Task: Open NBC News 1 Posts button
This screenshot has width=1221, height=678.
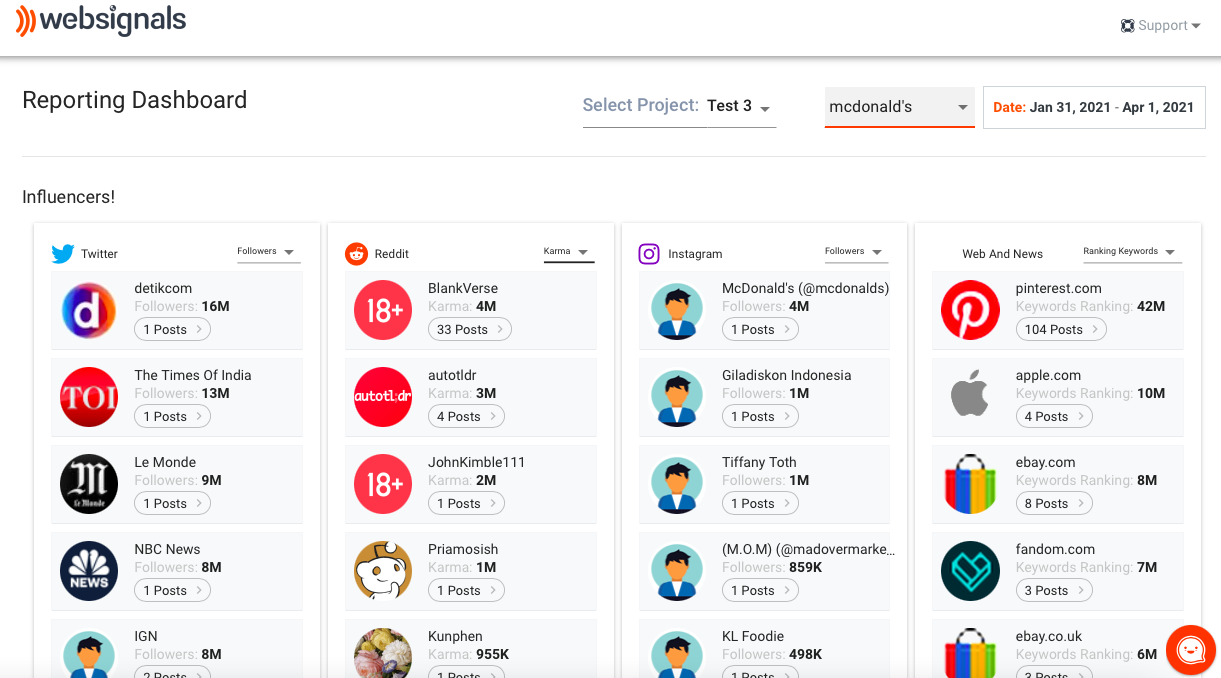Action: click(172, 590)
